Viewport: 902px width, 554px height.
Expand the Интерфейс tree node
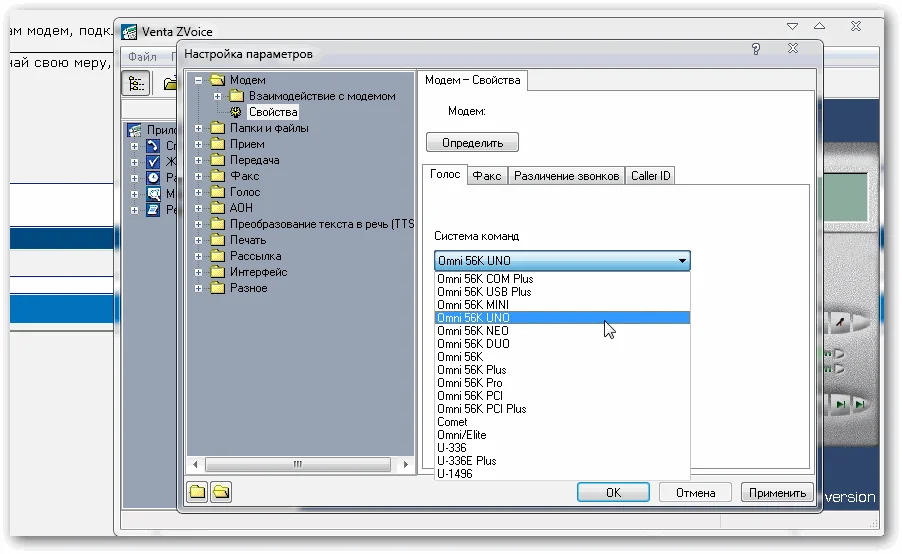(198, 272)
